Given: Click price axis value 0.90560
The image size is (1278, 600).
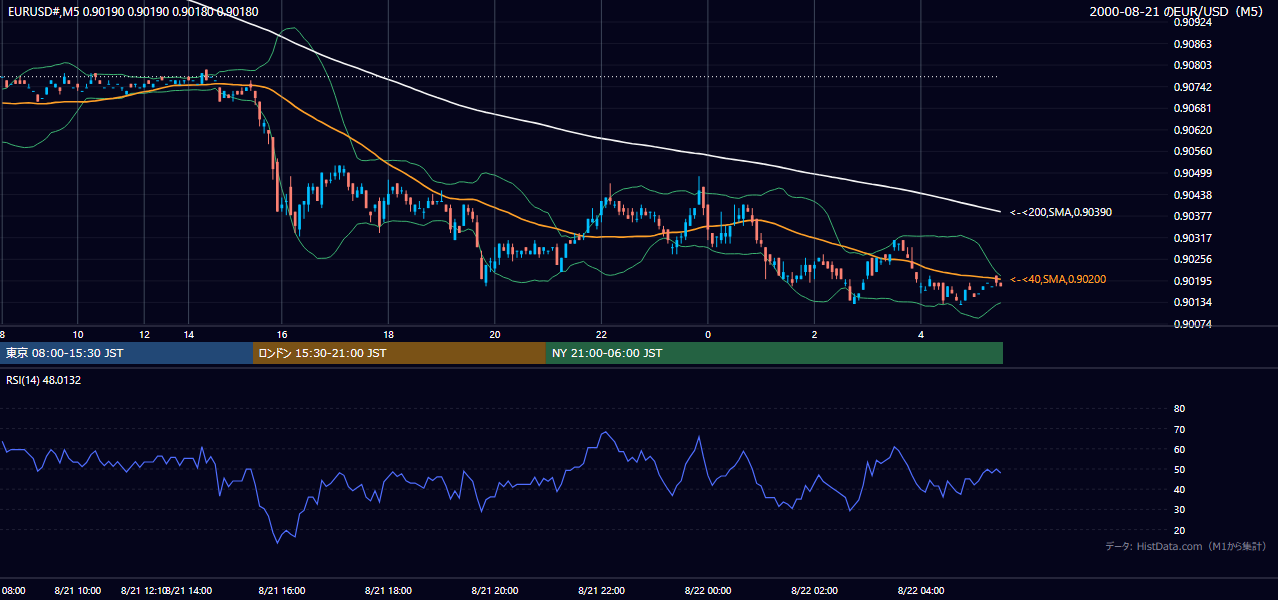Looking at the screenshot, I should point(1191,151).
